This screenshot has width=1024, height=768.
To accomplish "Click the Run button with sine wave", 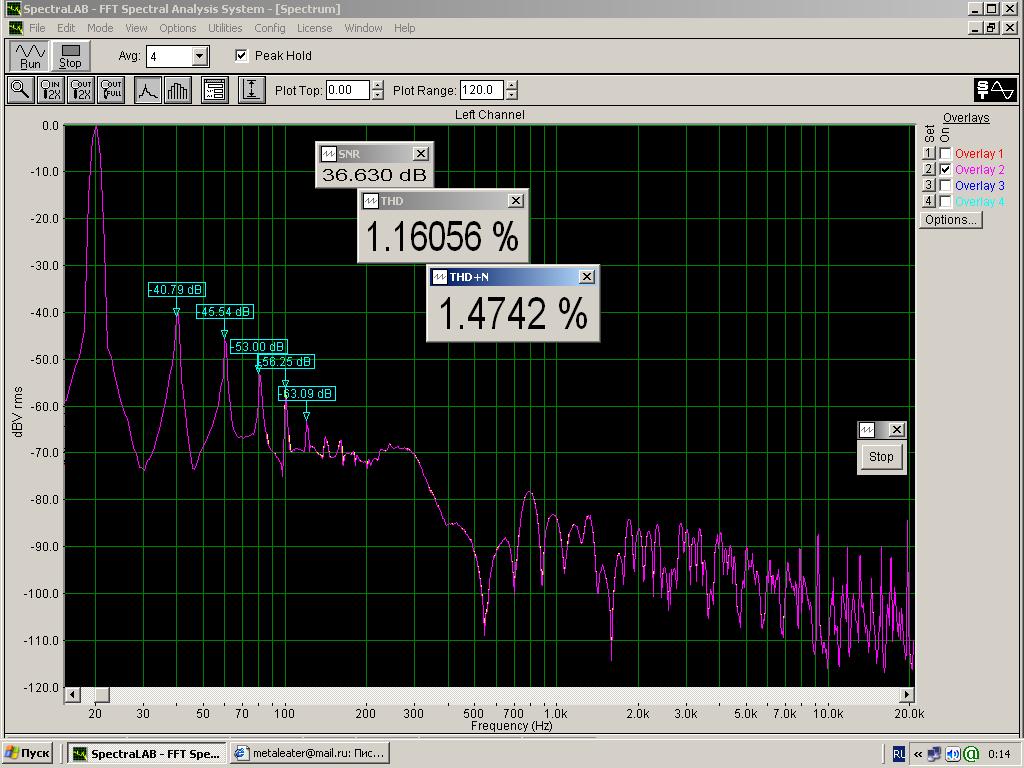I will [30, 56].
